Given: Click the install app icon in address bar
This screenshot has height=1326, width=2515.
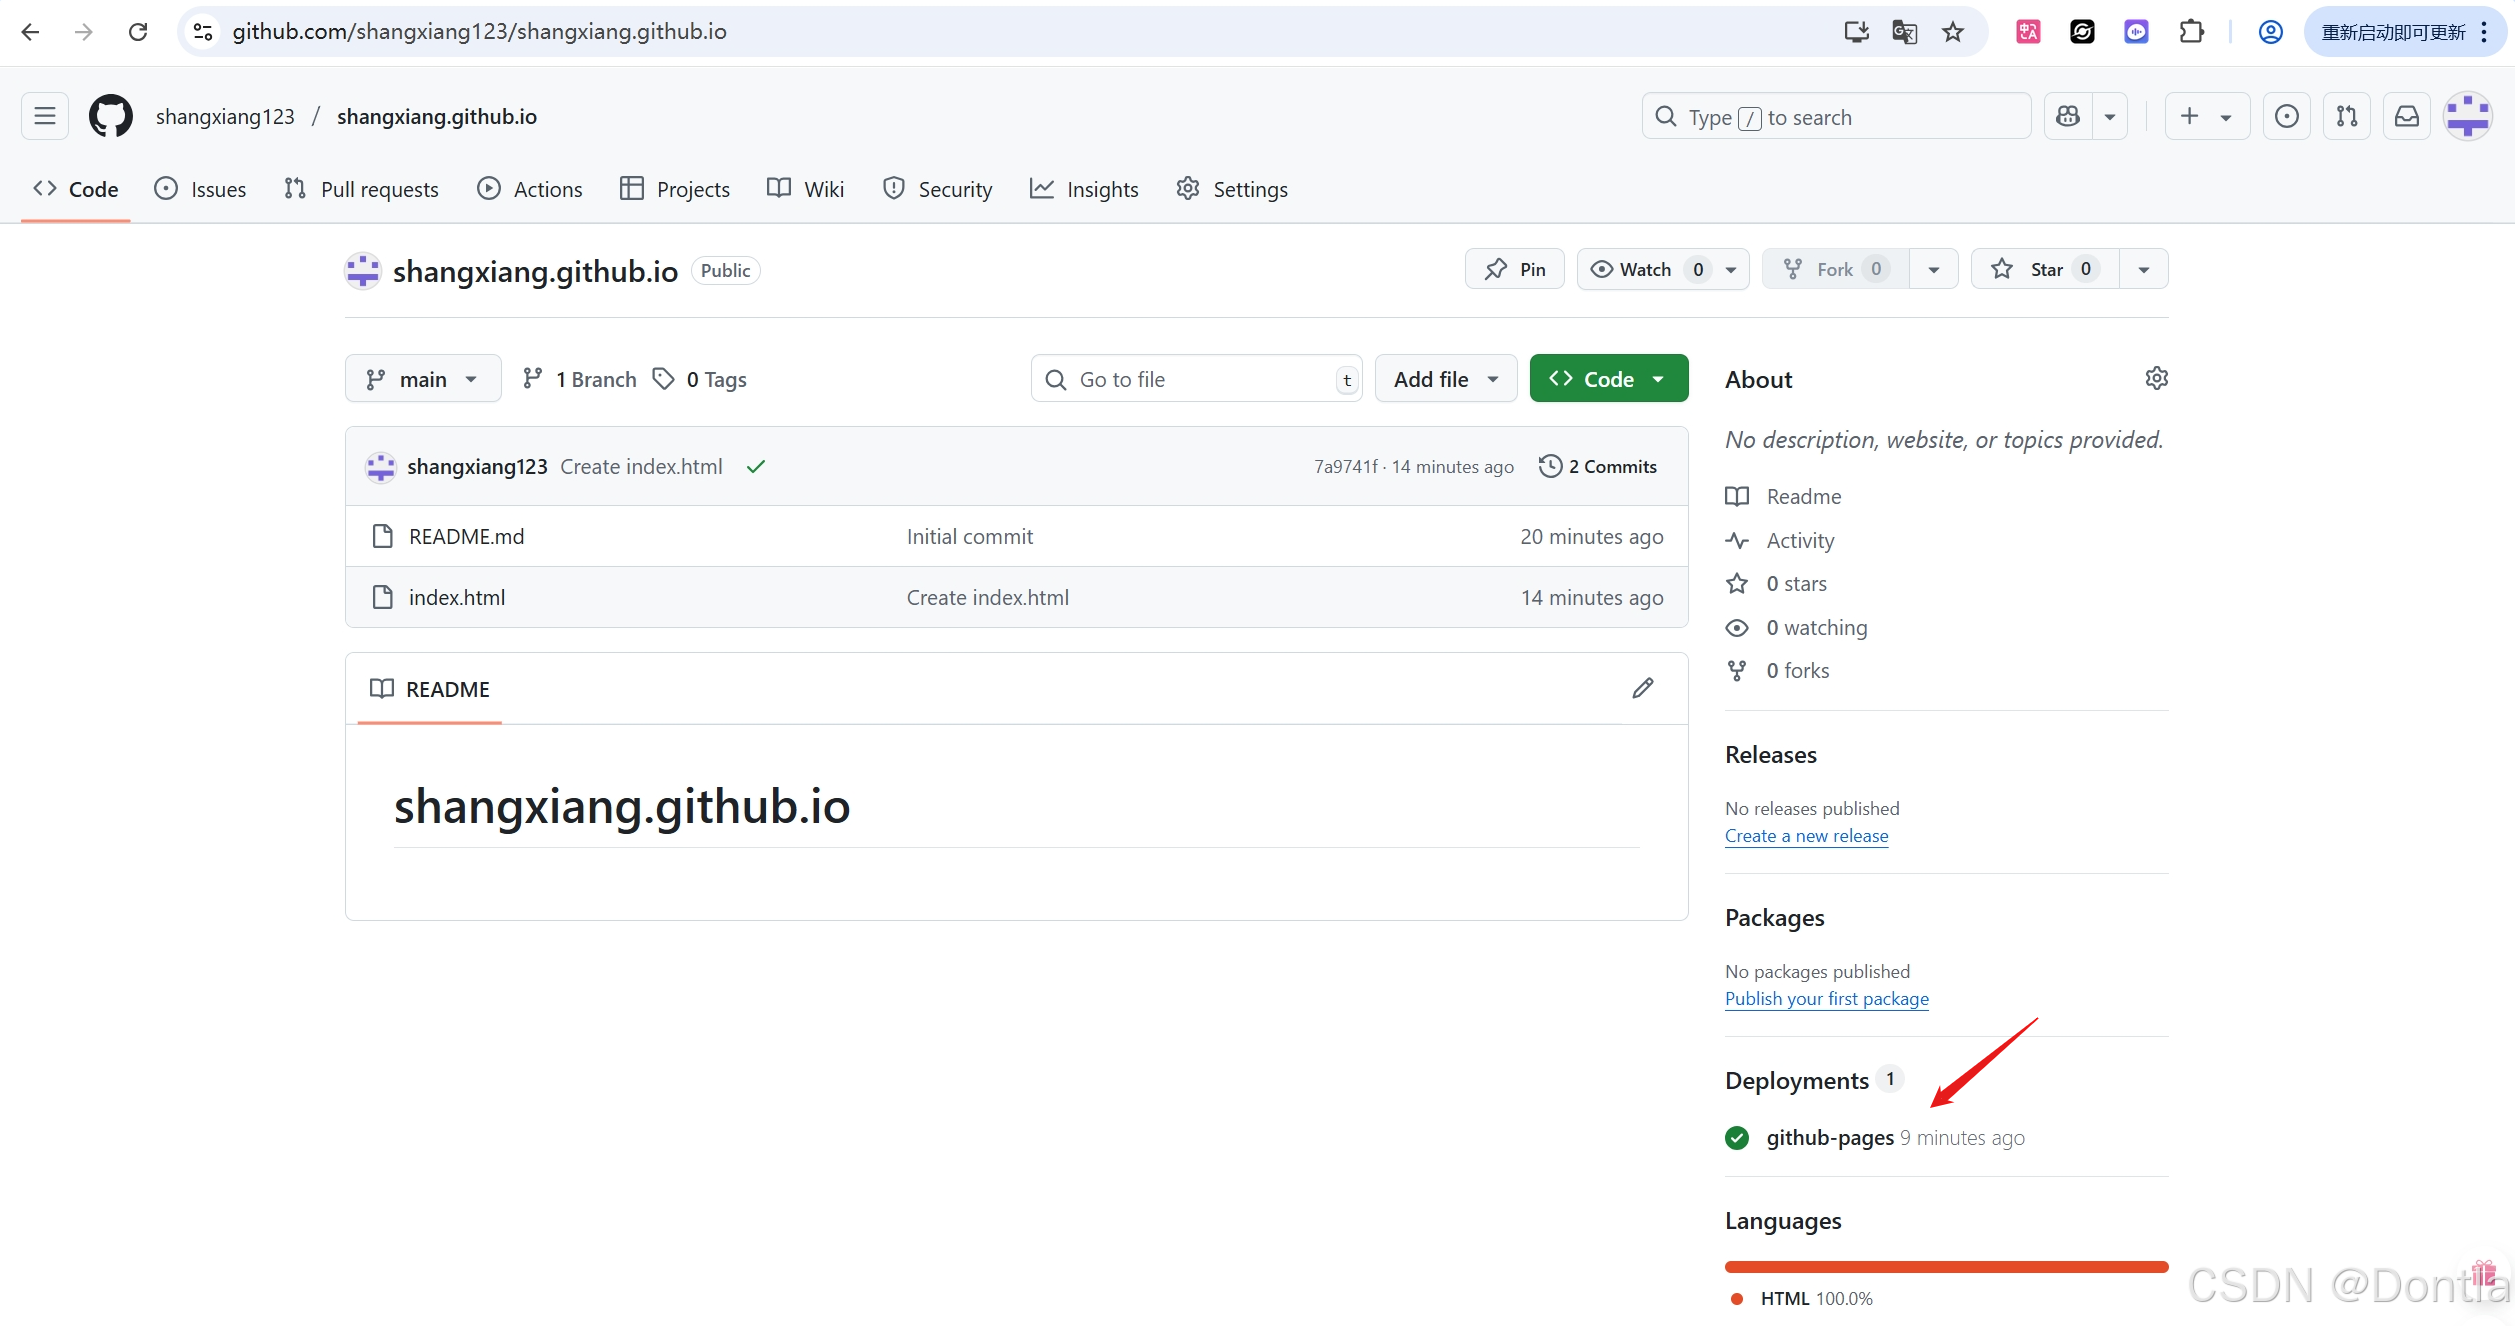Looking at the screenshot, I should point(1856,32).
